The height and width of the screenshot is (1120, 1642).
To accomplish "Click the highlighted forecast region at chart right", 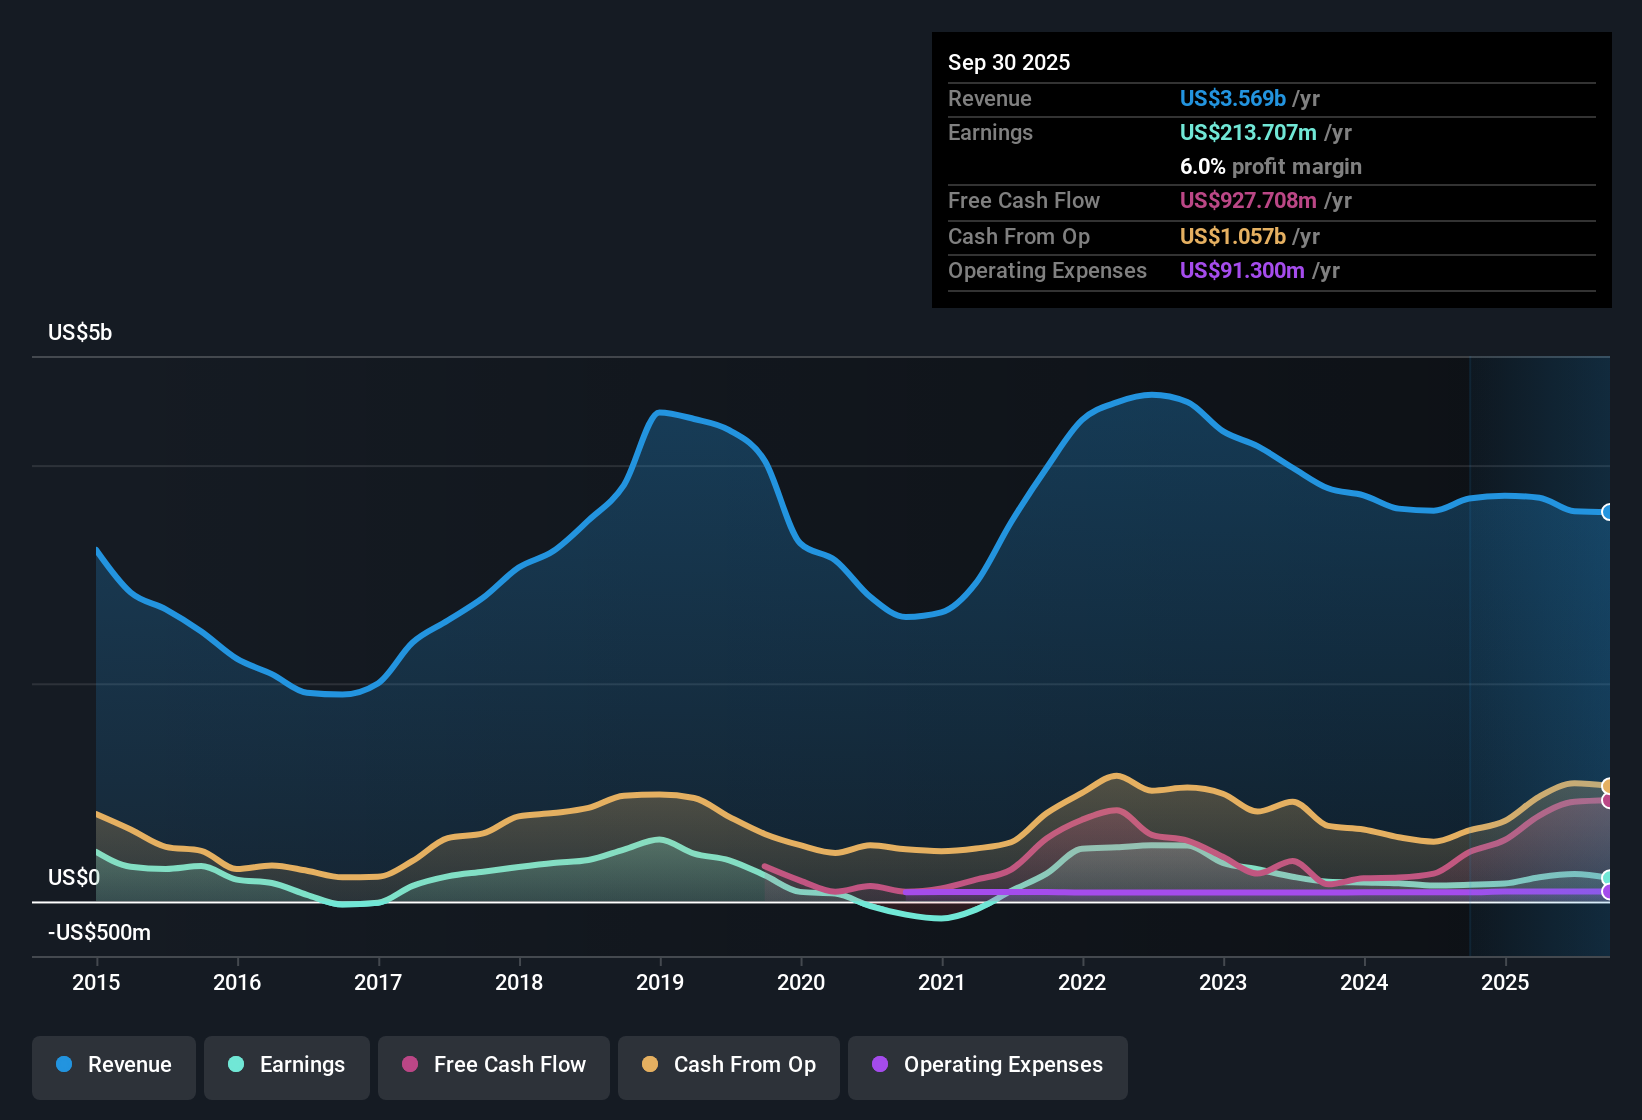I will [1540, 650].
